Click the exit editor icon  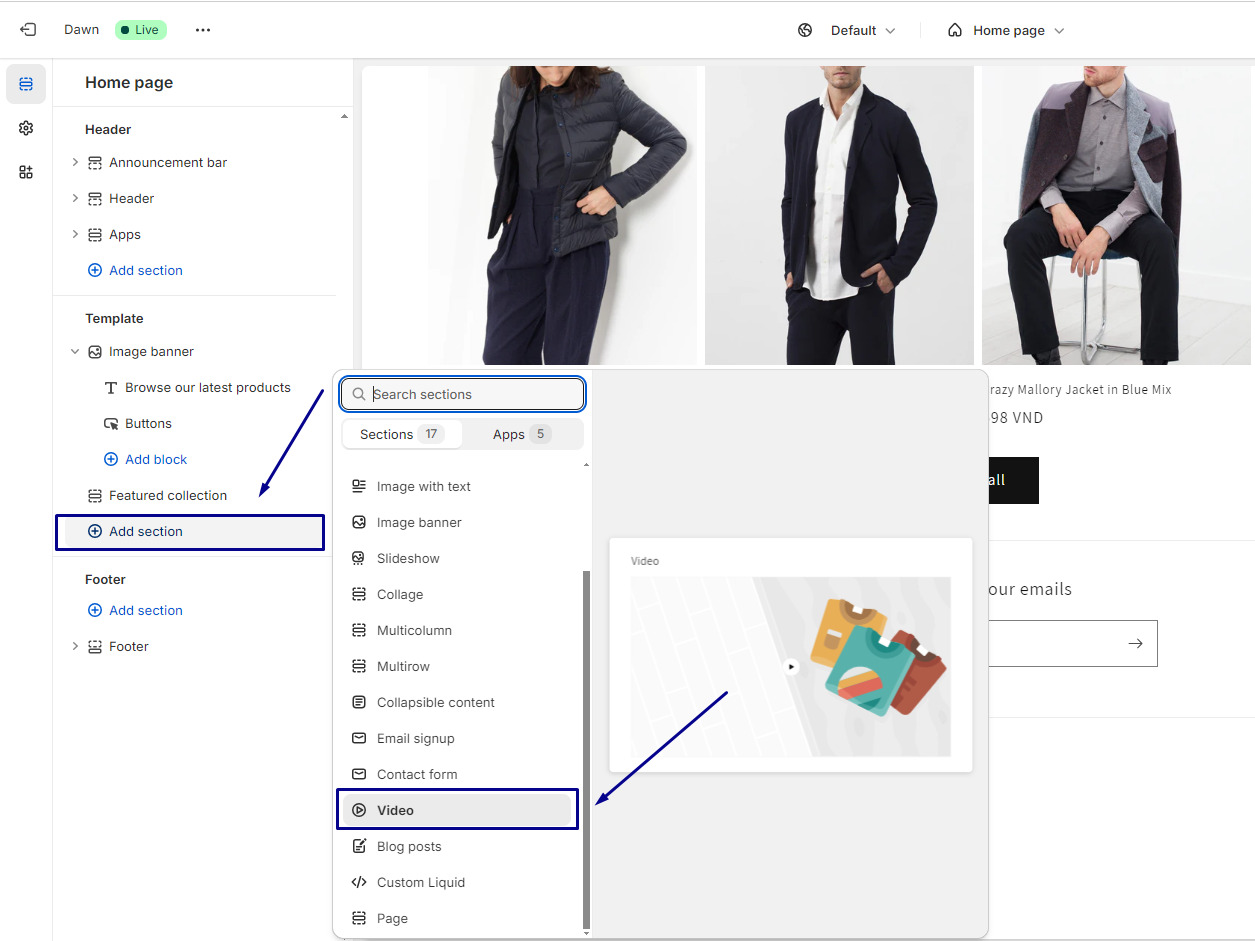tap(28, 30)
